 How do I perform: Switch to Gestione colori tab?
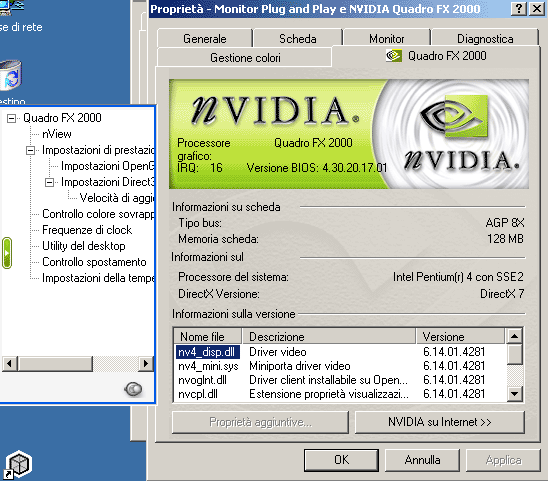[245, 57]
